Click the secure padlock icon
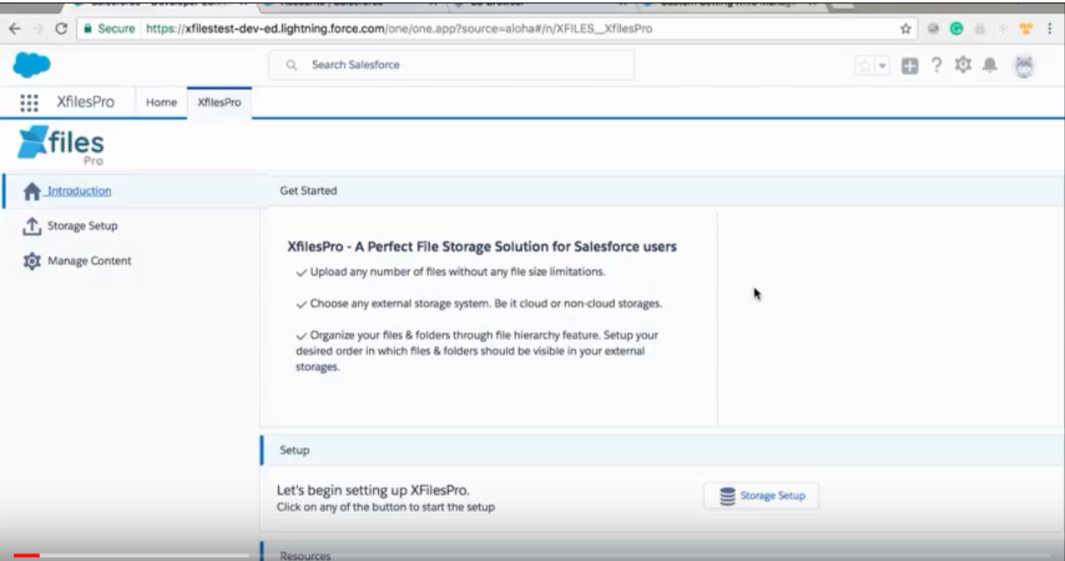This screenshot has width=1065, height=561. pos(88,29)
